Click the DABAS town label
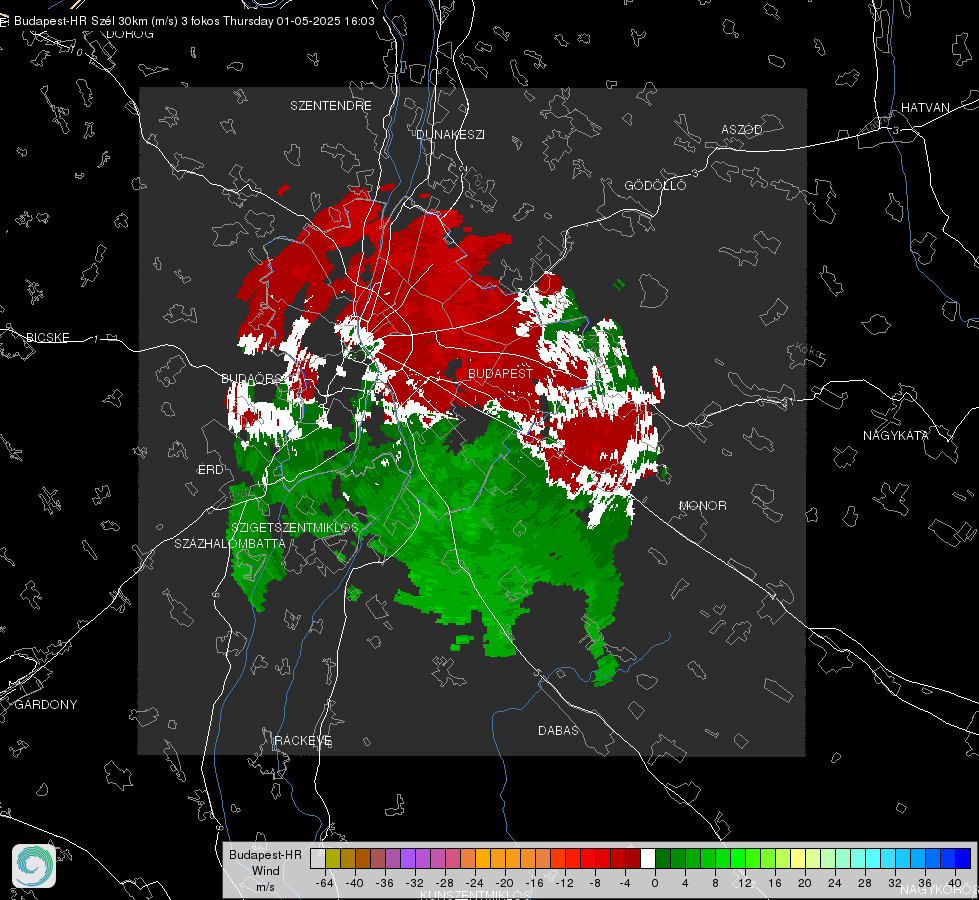The image size is (979, 900). [558, 731]
